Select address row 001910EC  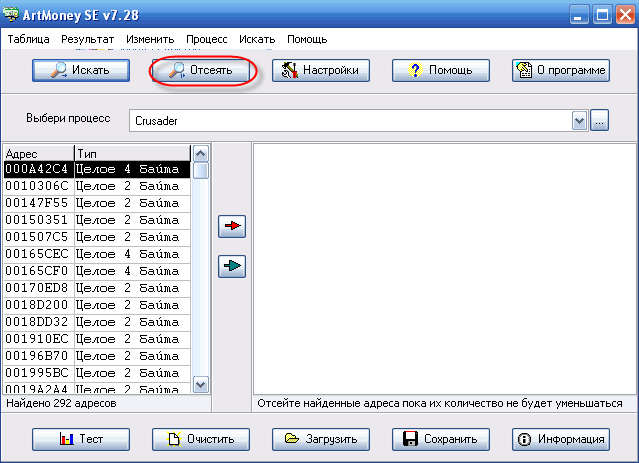click(97, 339)
